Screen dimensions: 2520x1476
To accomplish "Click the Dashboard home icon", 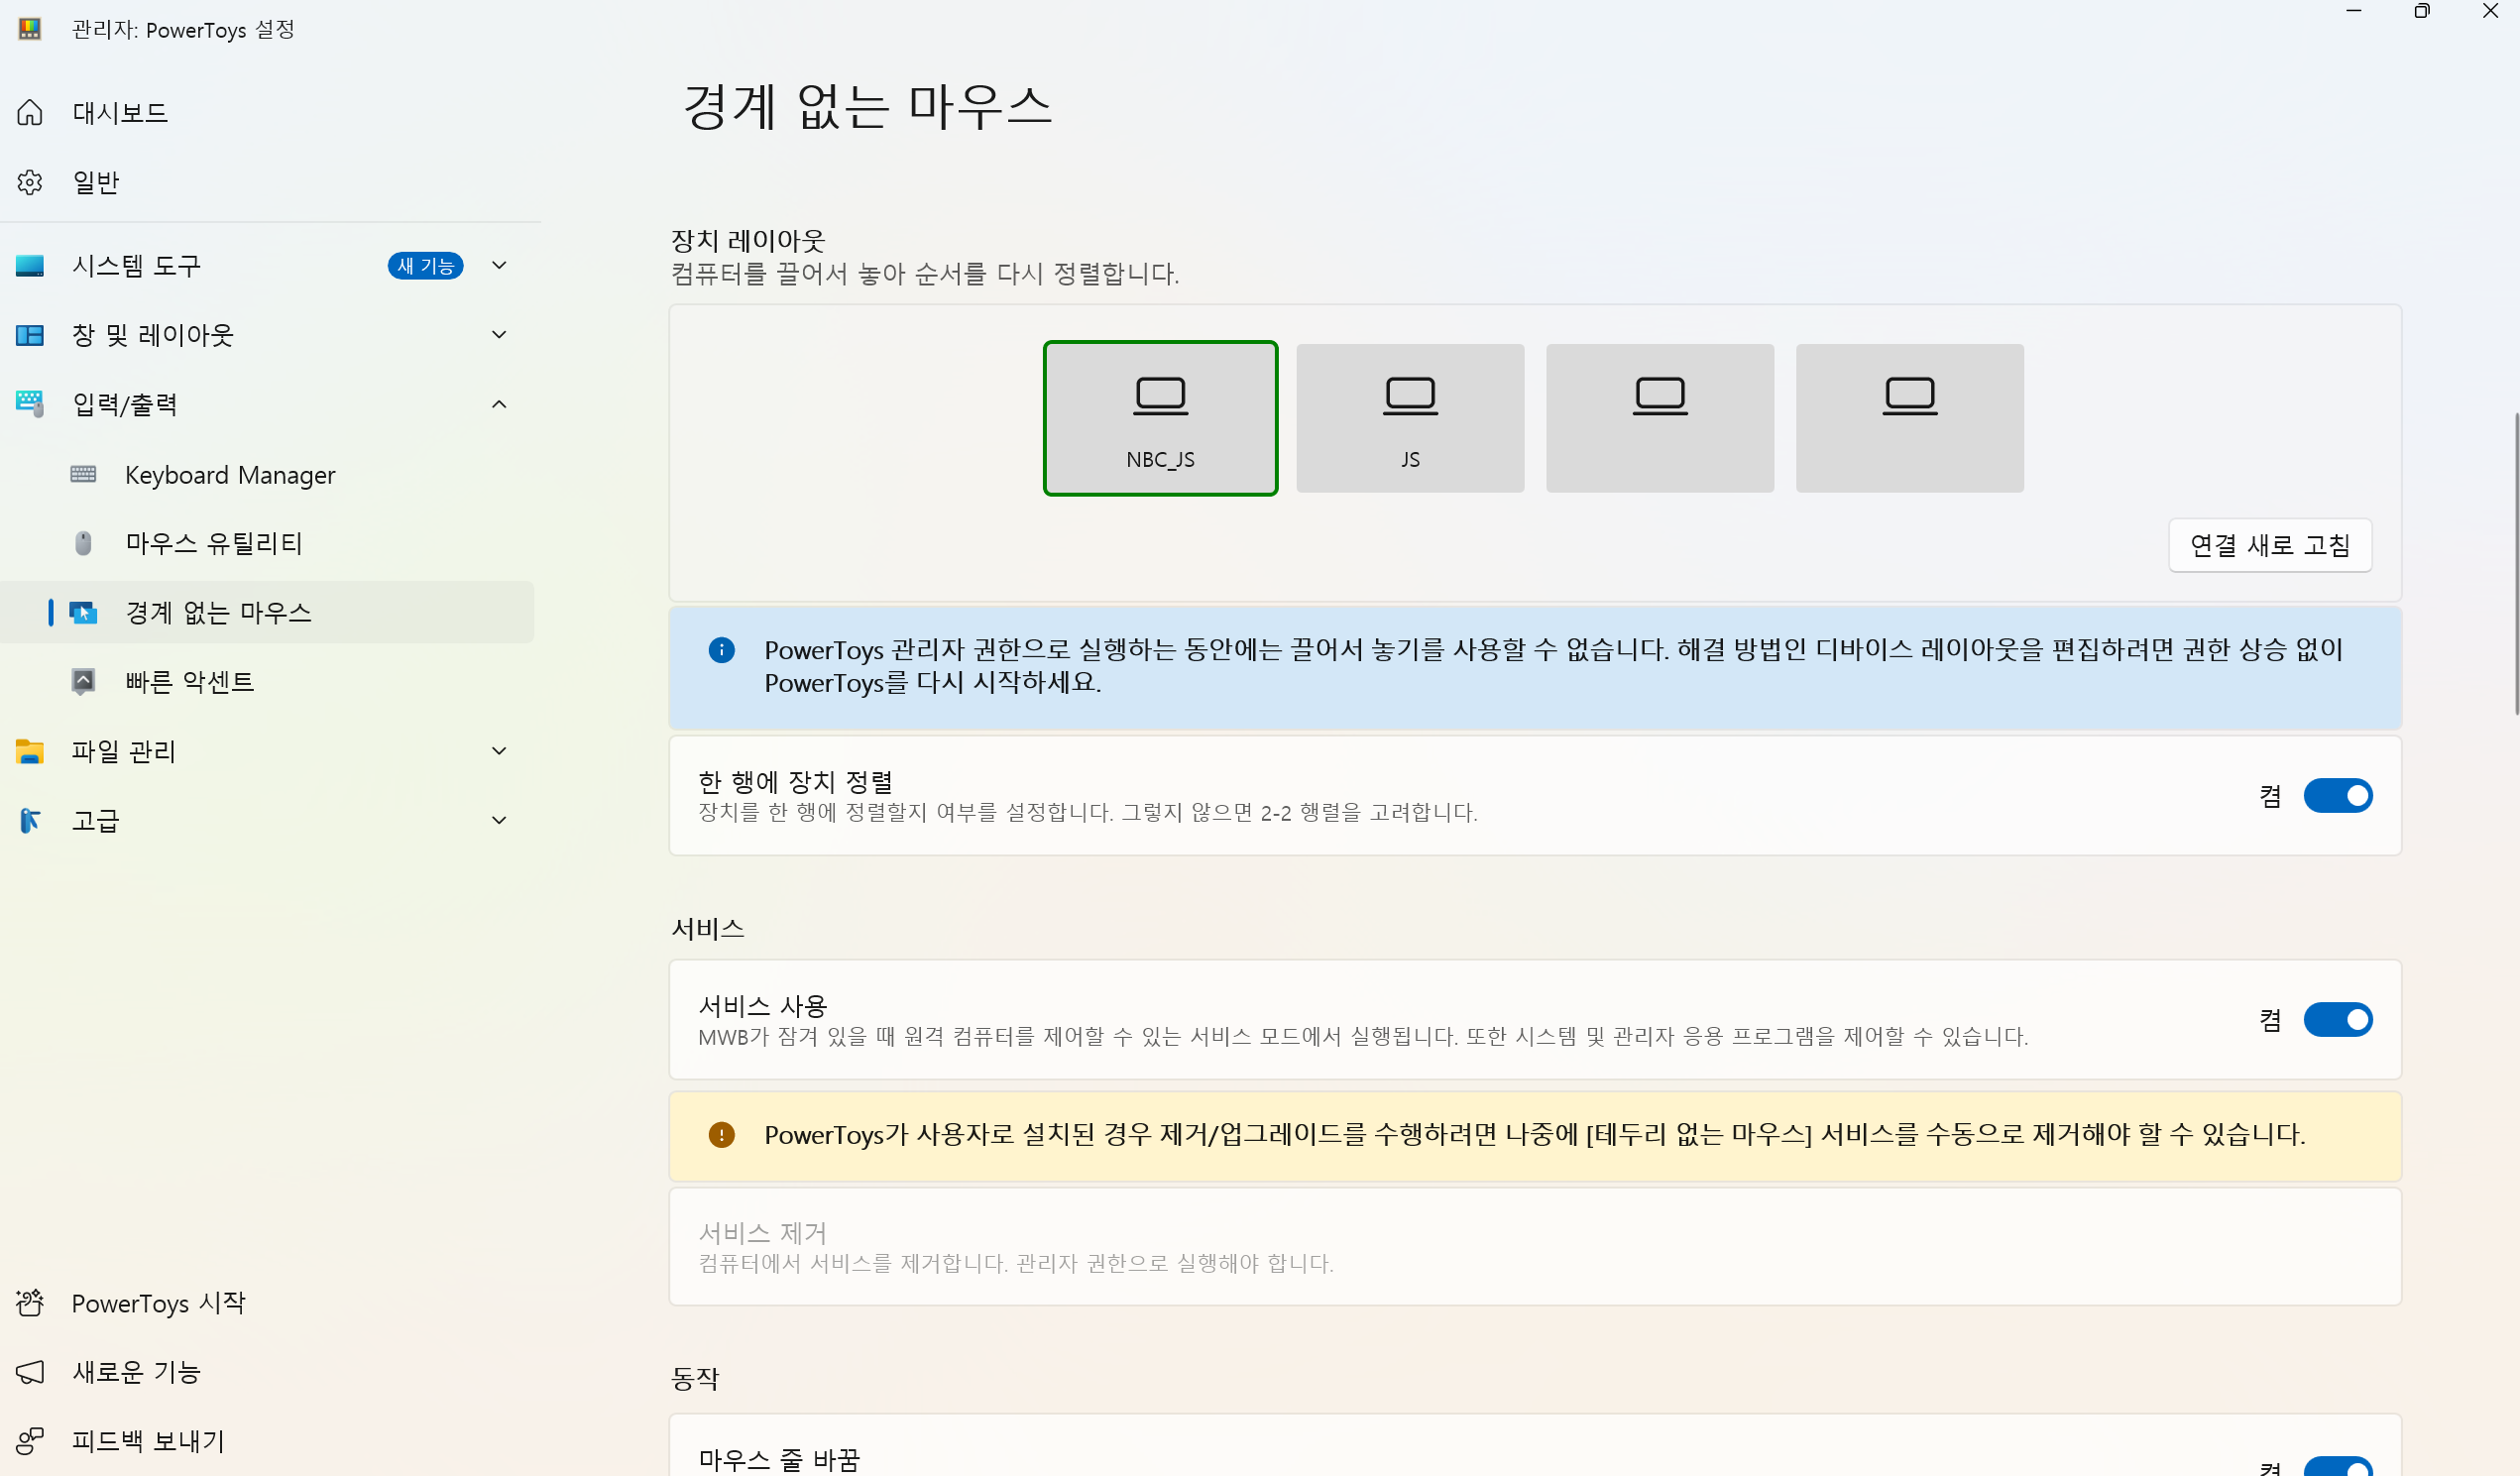I will [30, 113].
